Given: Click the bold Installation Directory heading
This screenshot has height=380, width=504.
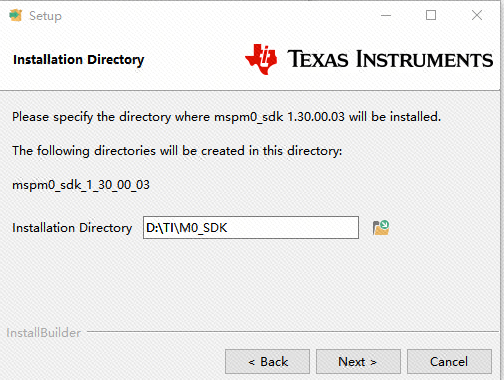Looking at the screenshot, I should point(79,60).
